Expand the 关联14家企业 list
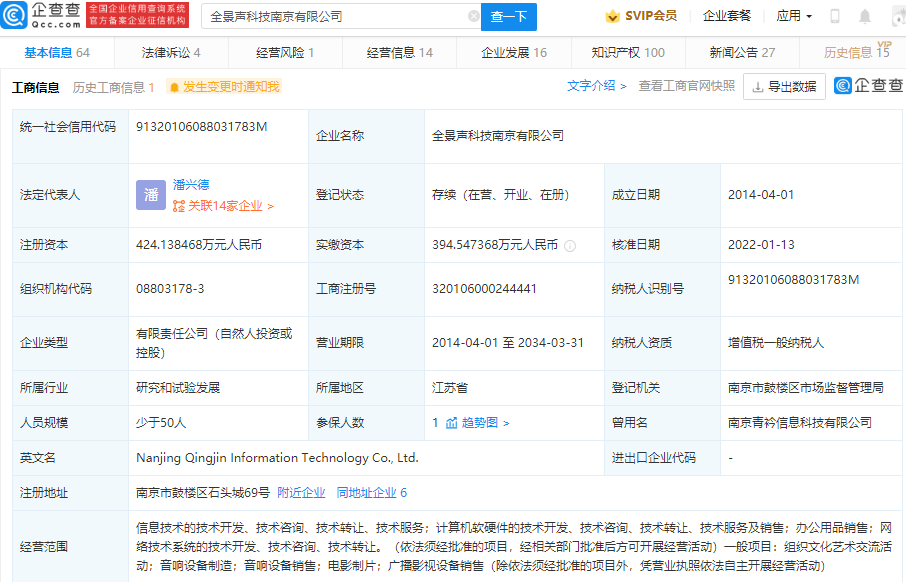Viewport: 906px width, 582px height. tap(223, 206)
